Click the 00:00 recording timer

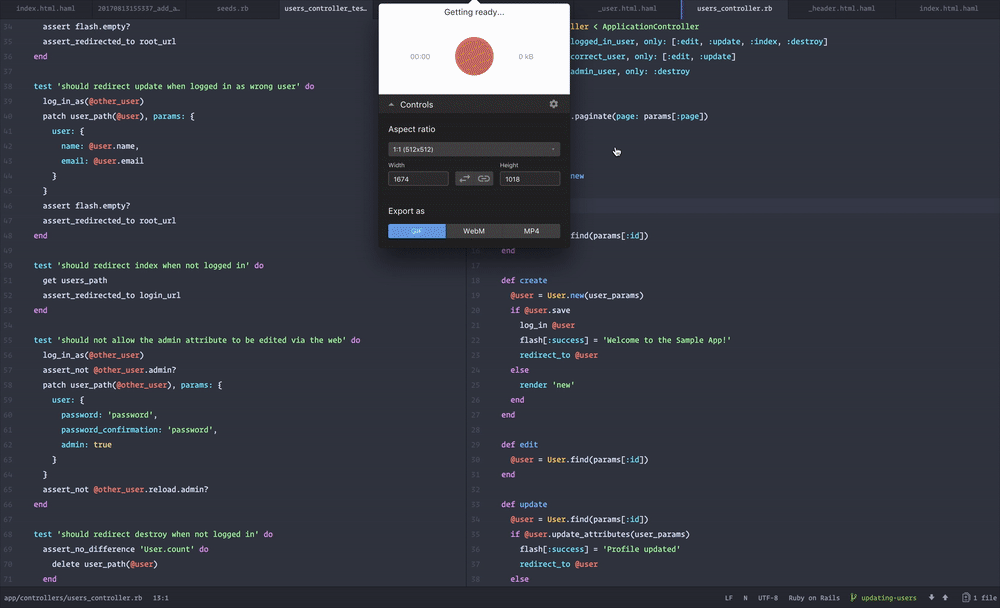tap(420, 57)
